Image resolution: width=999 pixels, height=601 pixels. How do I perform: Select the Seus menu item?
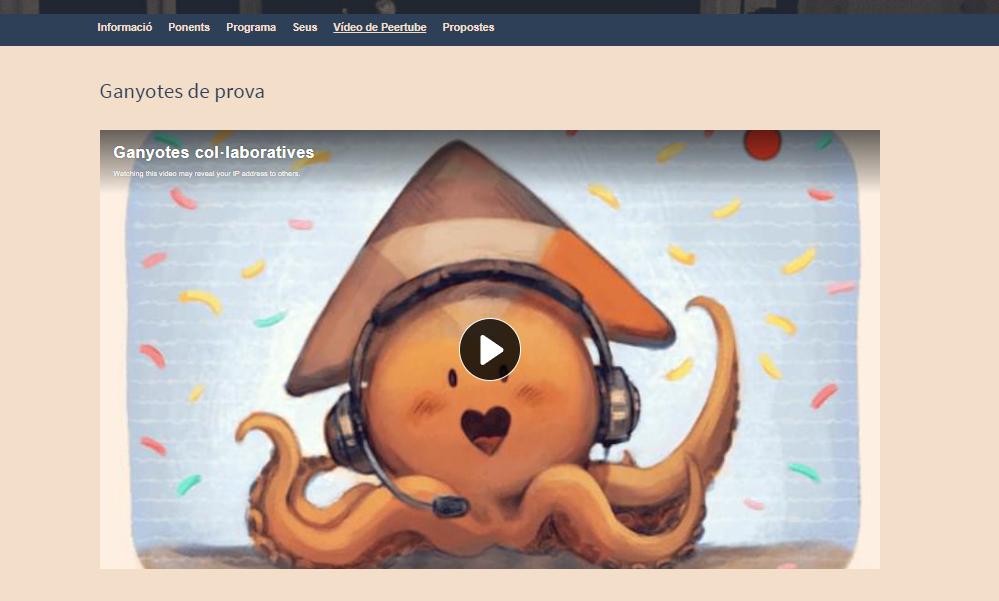coord(304,27)
